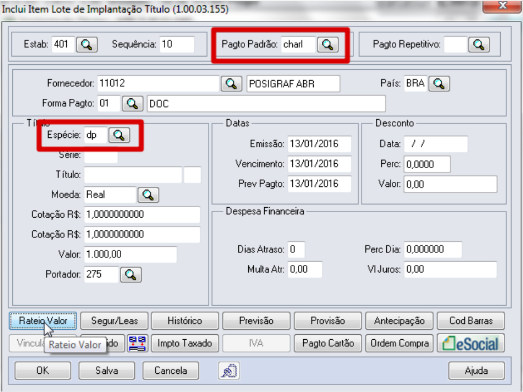Viewport: 523px width, 392px height.
Task: Click the Multa Atr field
Action: [x=305, y=270]
